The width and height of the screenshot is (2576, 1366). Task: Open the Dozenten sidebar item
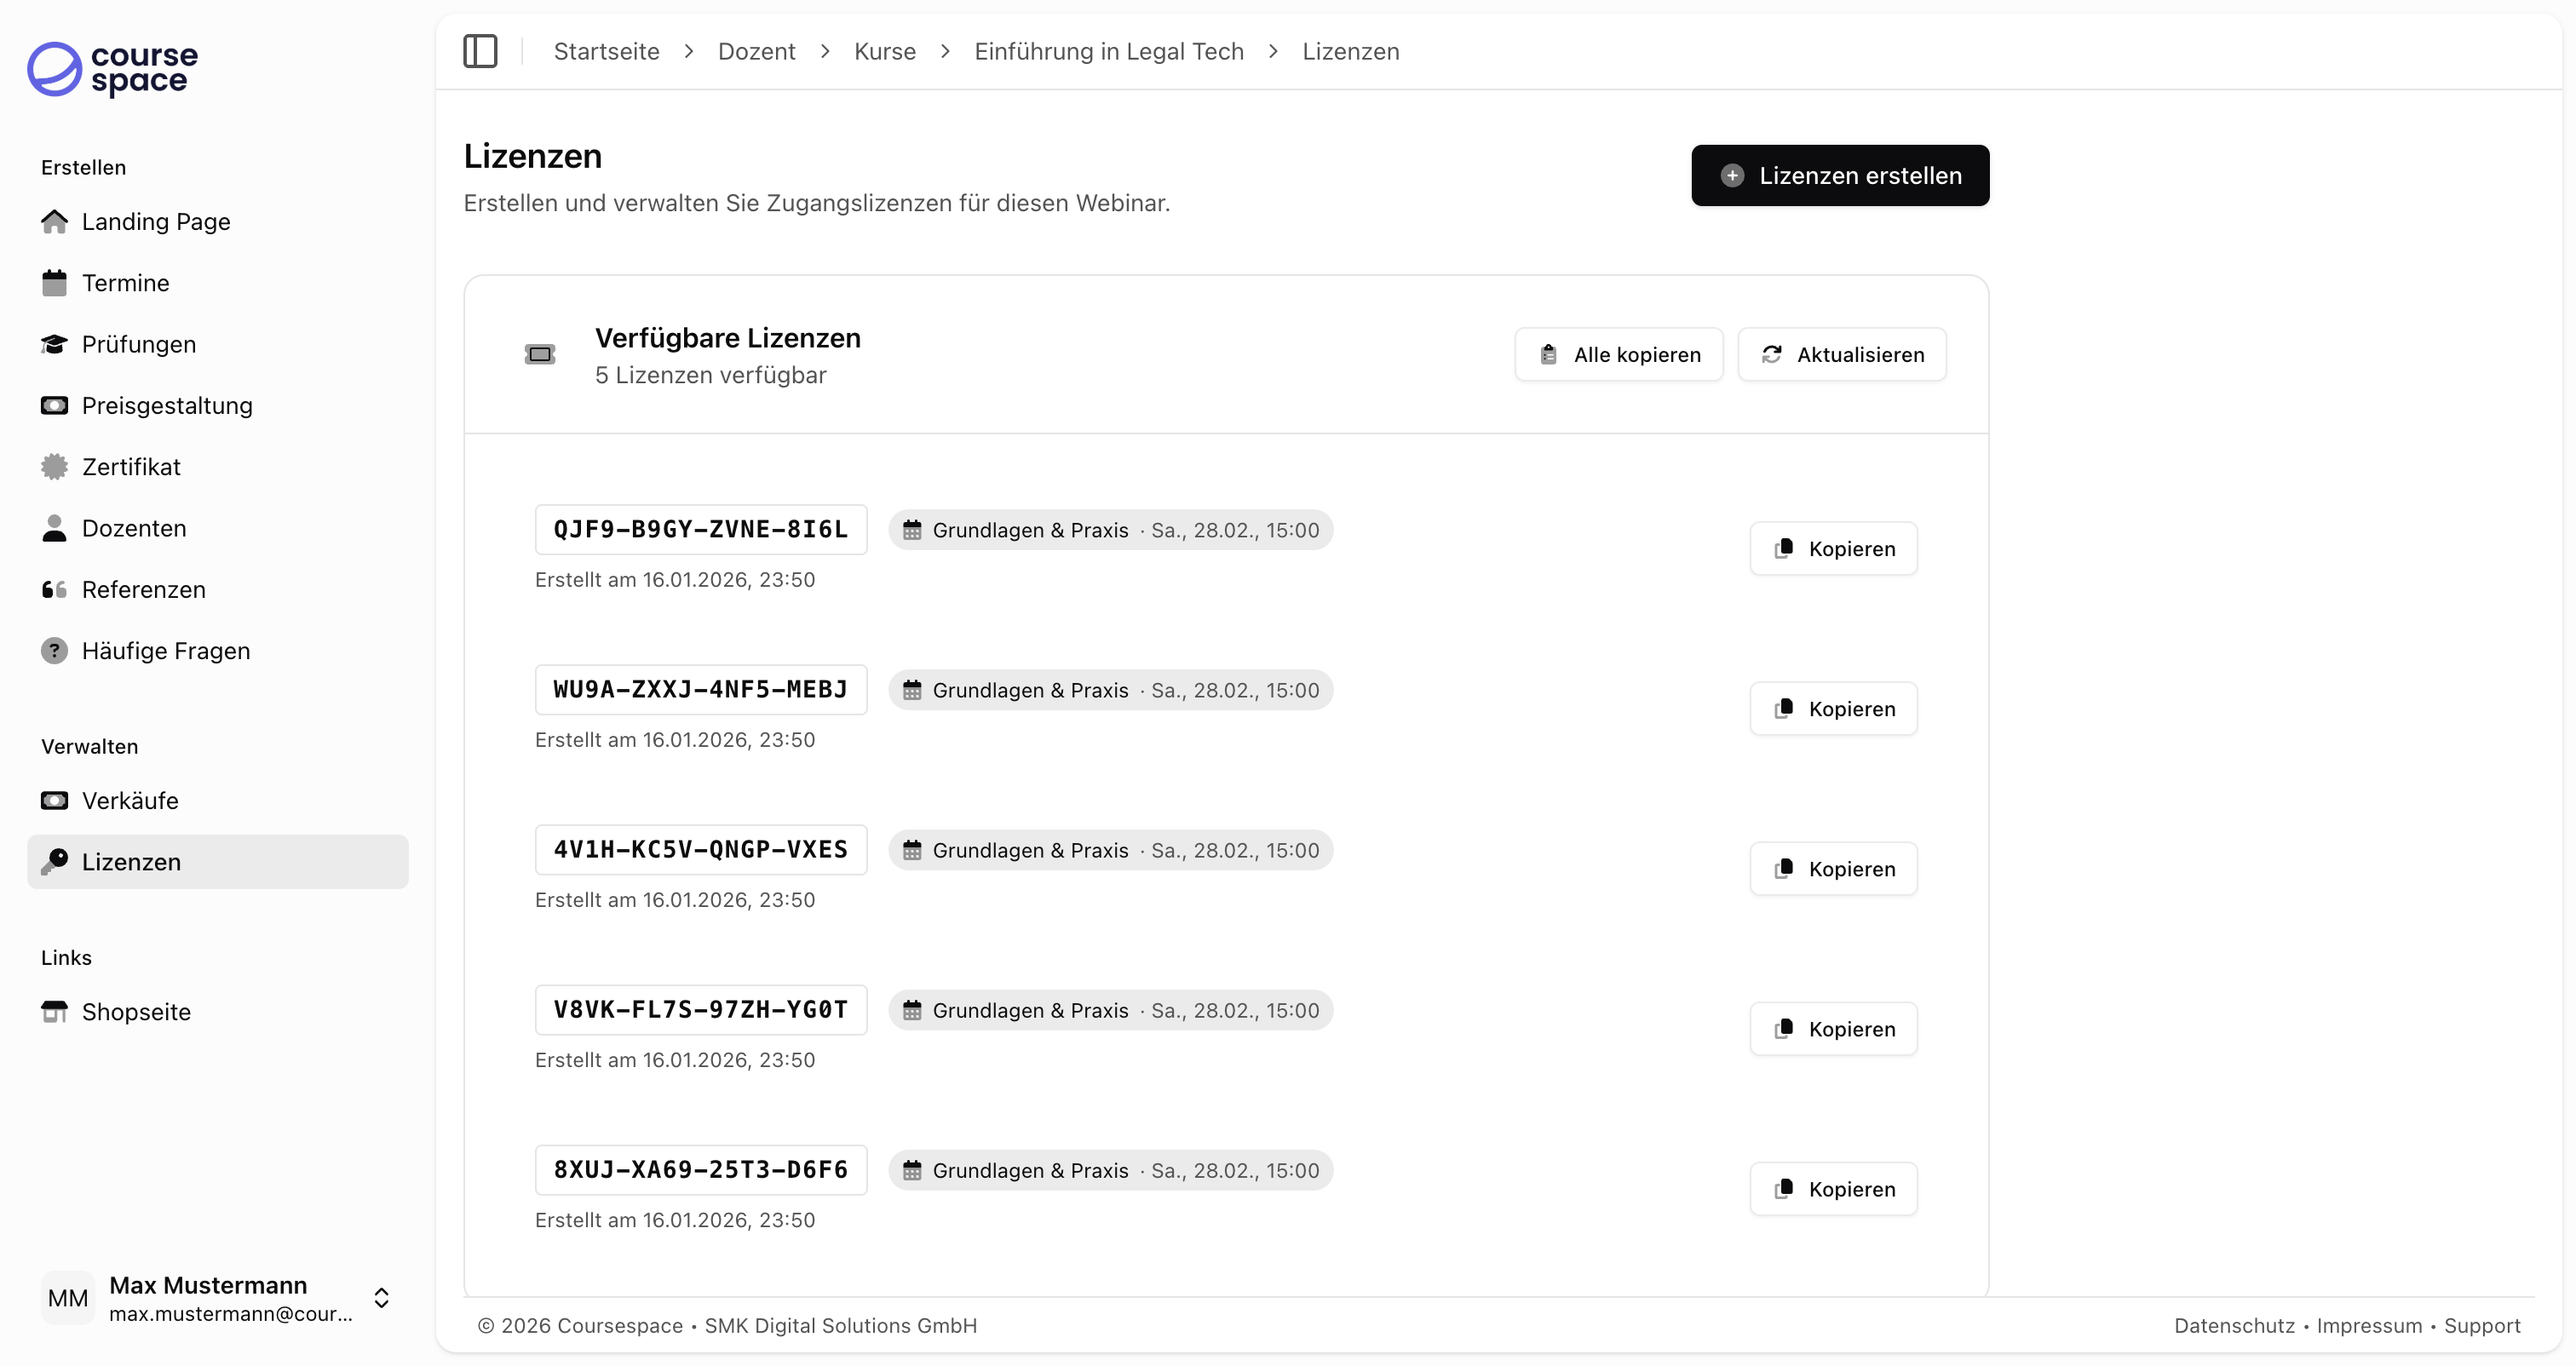pos(134,528)
